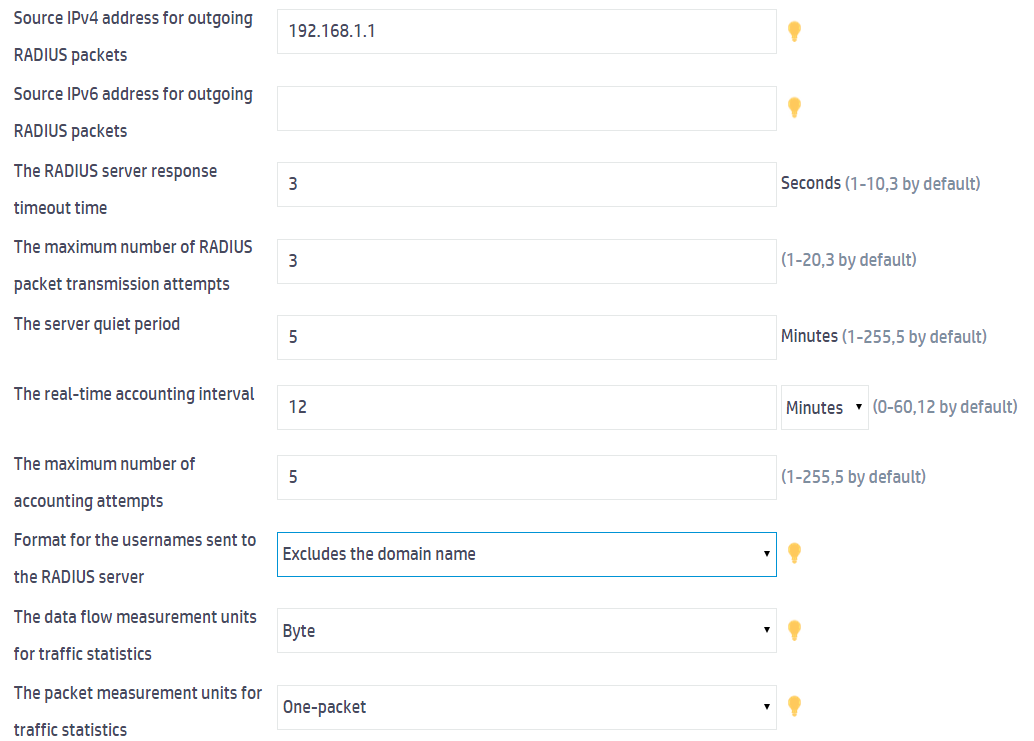Click the RADIUS server response timeout input
This screenshot has height=741, width=1034.
pyautogui.click(x=526, y=184)
